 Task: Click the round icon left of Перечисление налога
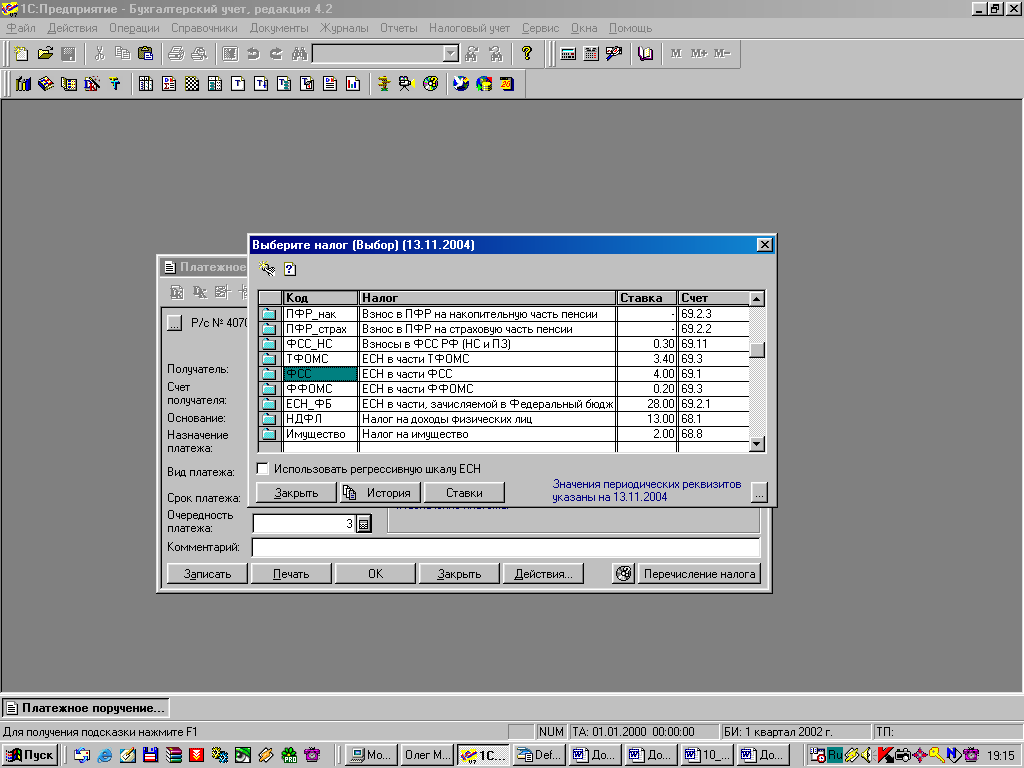tap(624, 573)
